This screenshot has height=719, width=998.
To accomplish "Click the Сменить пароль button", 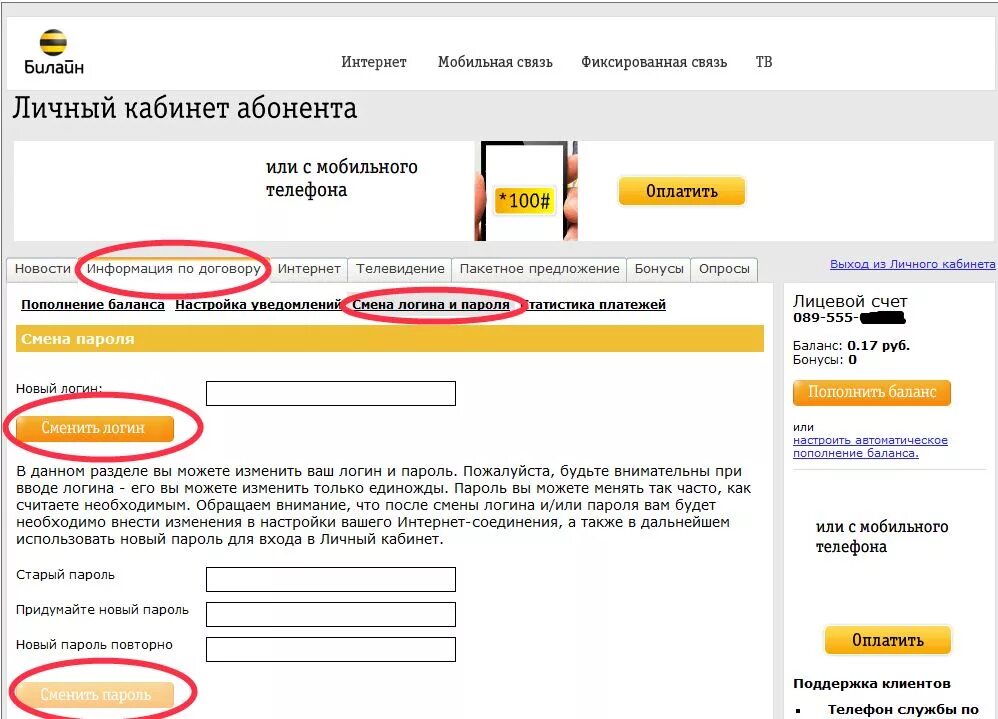I will [95, 695].
